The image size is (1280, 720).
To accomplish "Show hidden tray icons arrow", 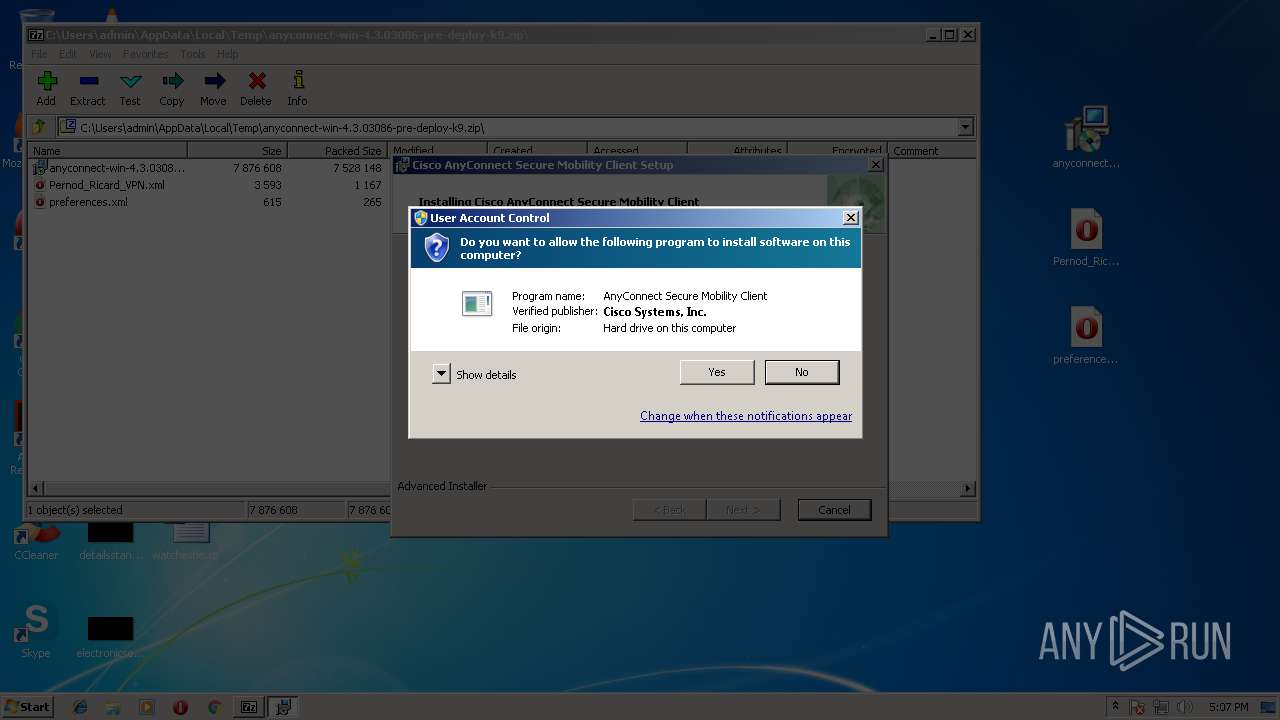I will 1116,706.
